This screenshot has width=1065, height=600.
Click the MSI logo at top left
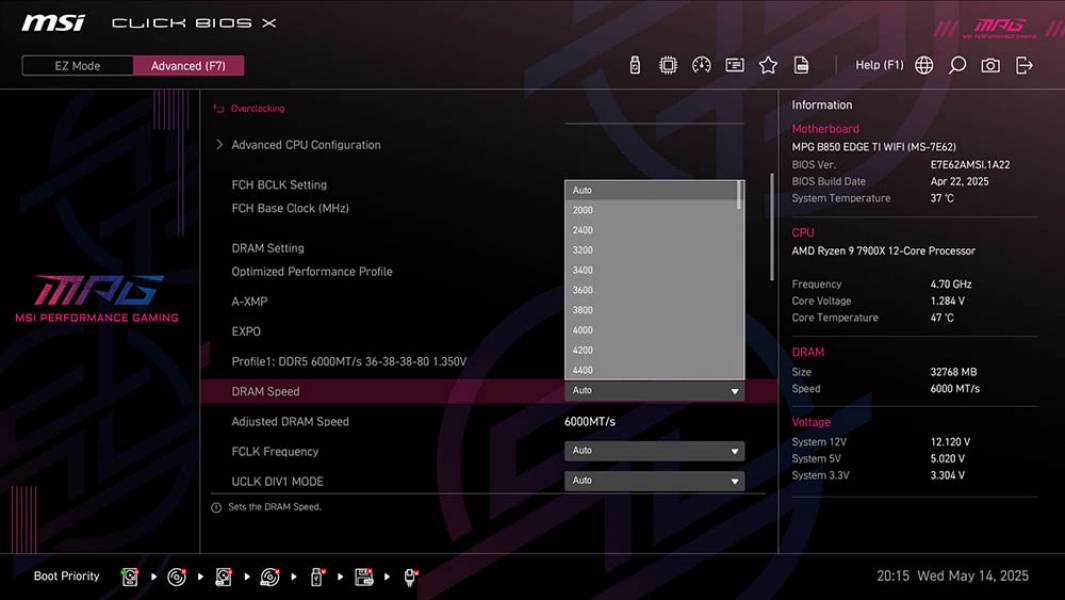(x=54, y=23)
